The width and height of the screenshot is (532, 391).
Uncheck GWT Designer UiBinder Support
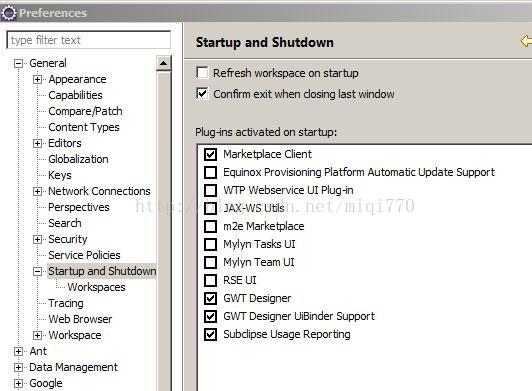pyautogui.click(x=210, y=316)
